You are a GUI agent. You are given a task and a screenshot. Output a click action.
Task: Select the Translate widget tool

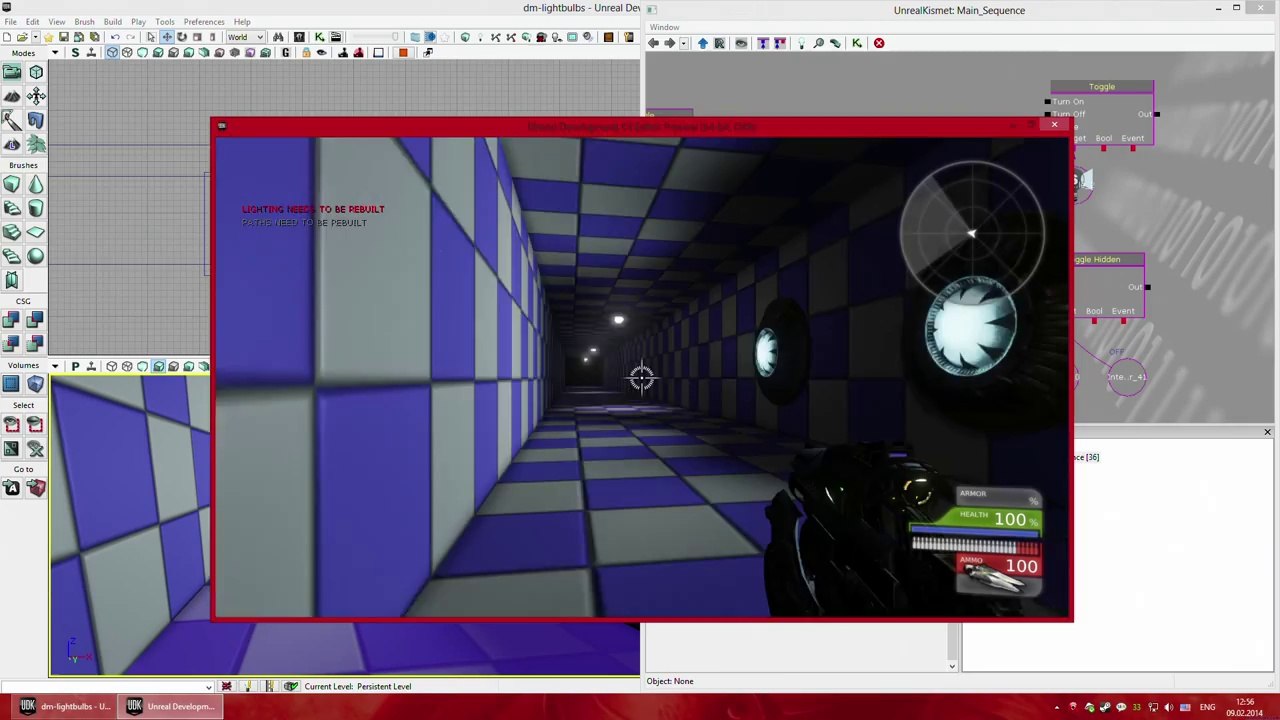[167, 37]
